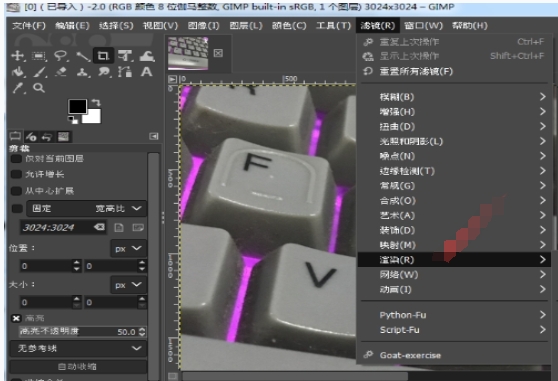Switch to the Tool Options tab
This screenshot has width=558, height=381.
[15, 136]
